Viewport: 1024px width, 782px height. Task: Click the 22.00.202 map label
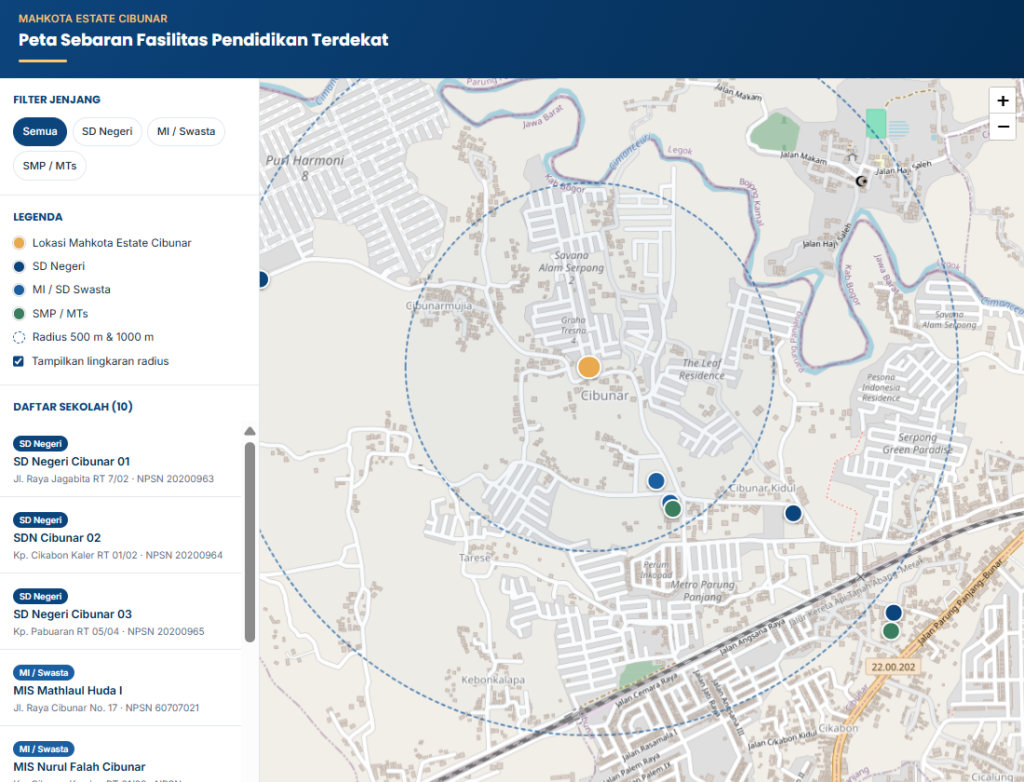pos(893,667)
